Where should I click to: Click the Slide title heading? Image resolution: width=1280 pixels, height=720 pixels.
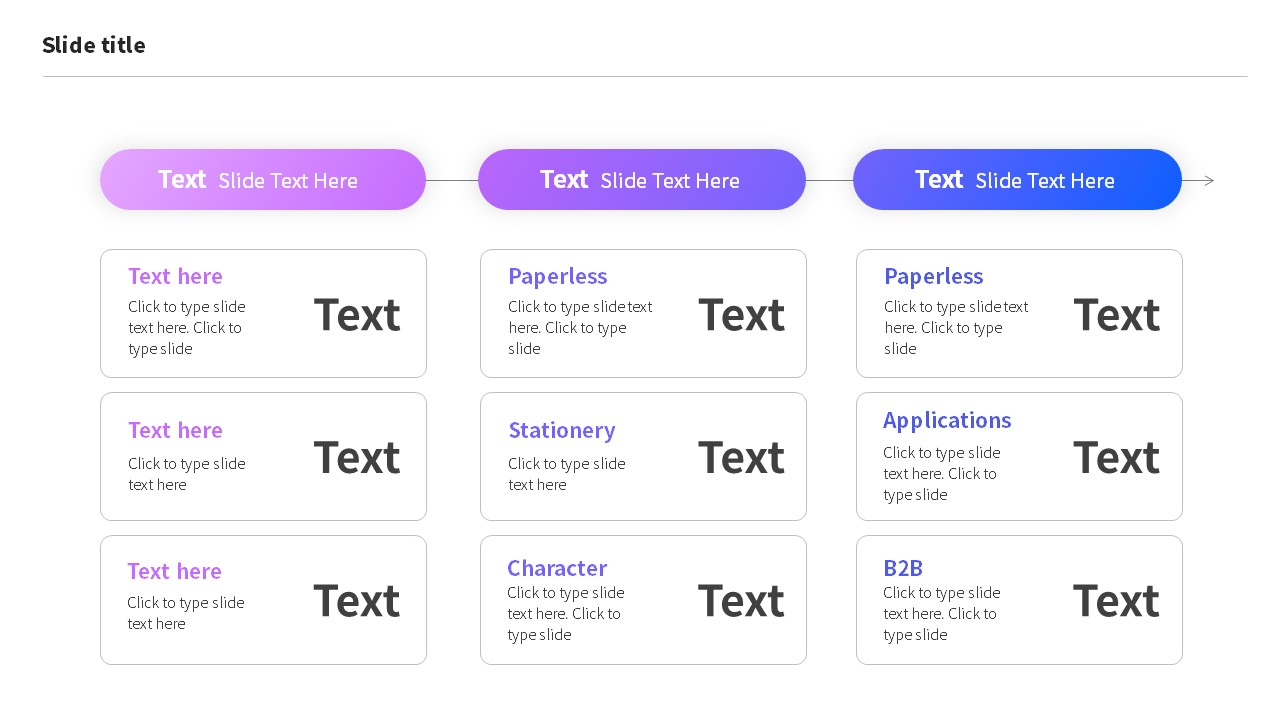click(94, 45)
